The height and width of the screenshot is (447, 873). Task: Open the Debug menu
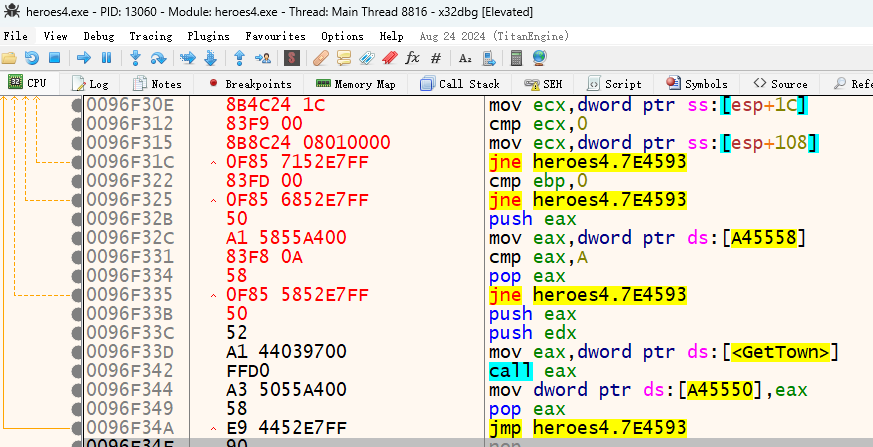pos(99,36)
